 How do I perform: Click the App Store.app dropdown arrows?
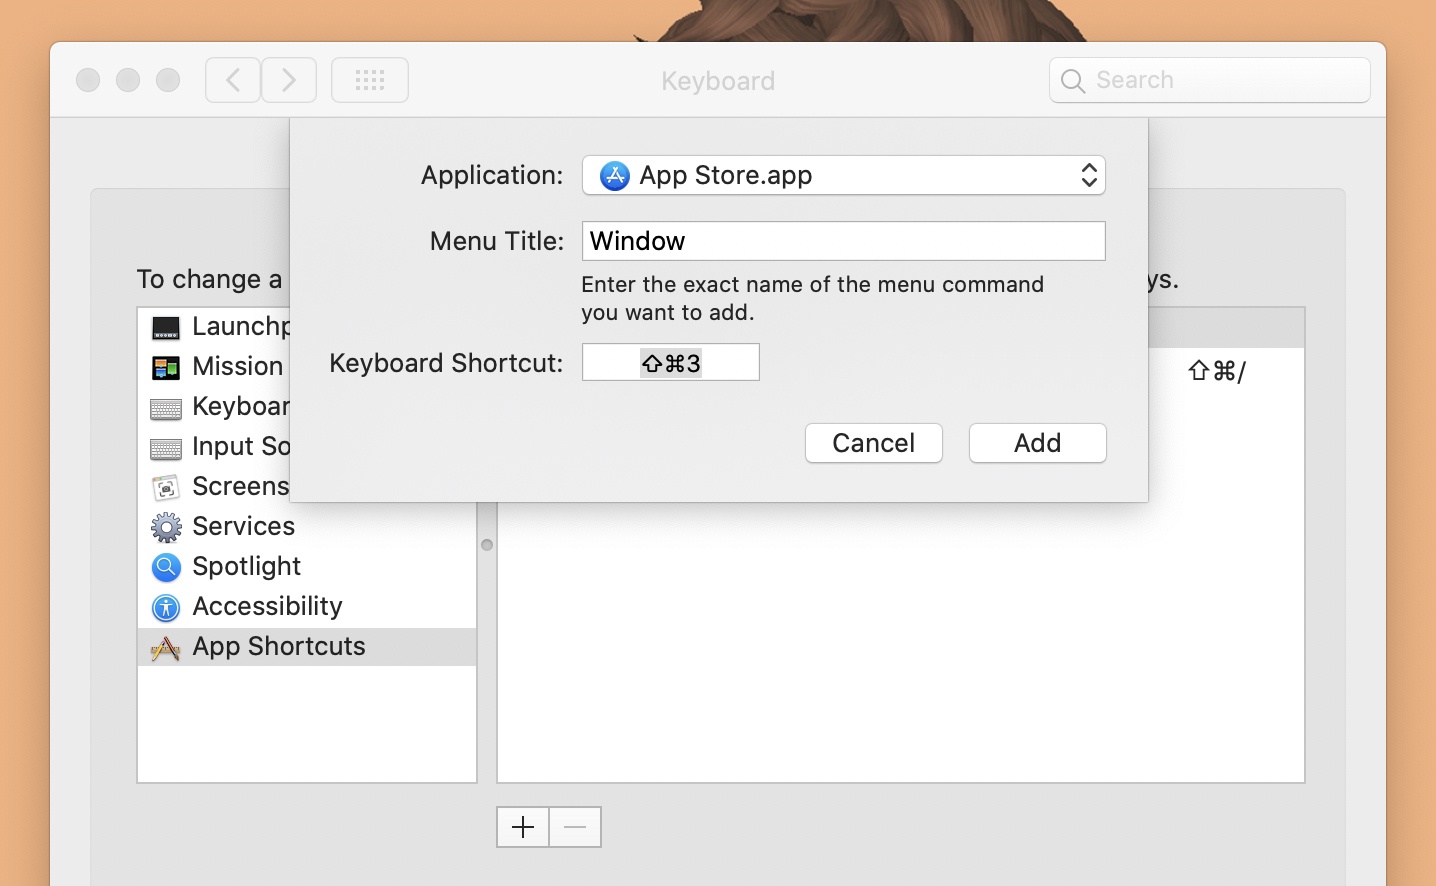[1089, 176]
